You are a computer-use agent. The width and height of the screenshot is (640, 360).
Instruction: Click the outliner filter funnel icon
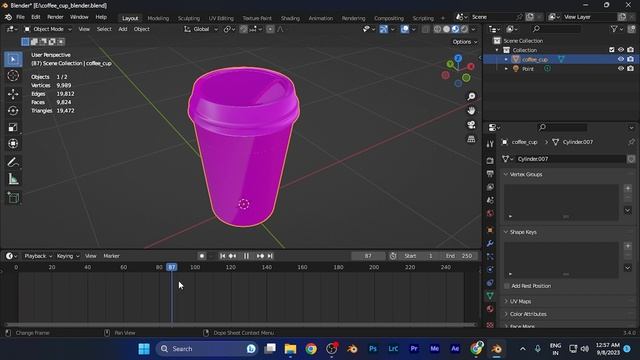click(x=614, y=29)
